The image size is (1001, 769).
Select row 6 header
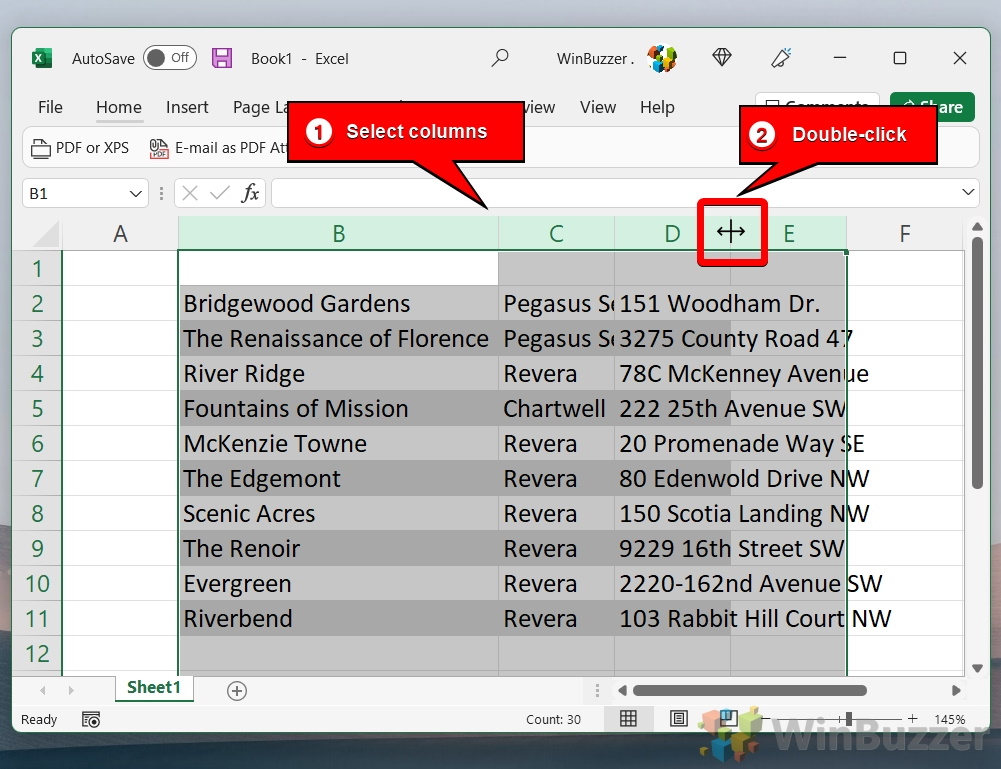pos(37,444)
